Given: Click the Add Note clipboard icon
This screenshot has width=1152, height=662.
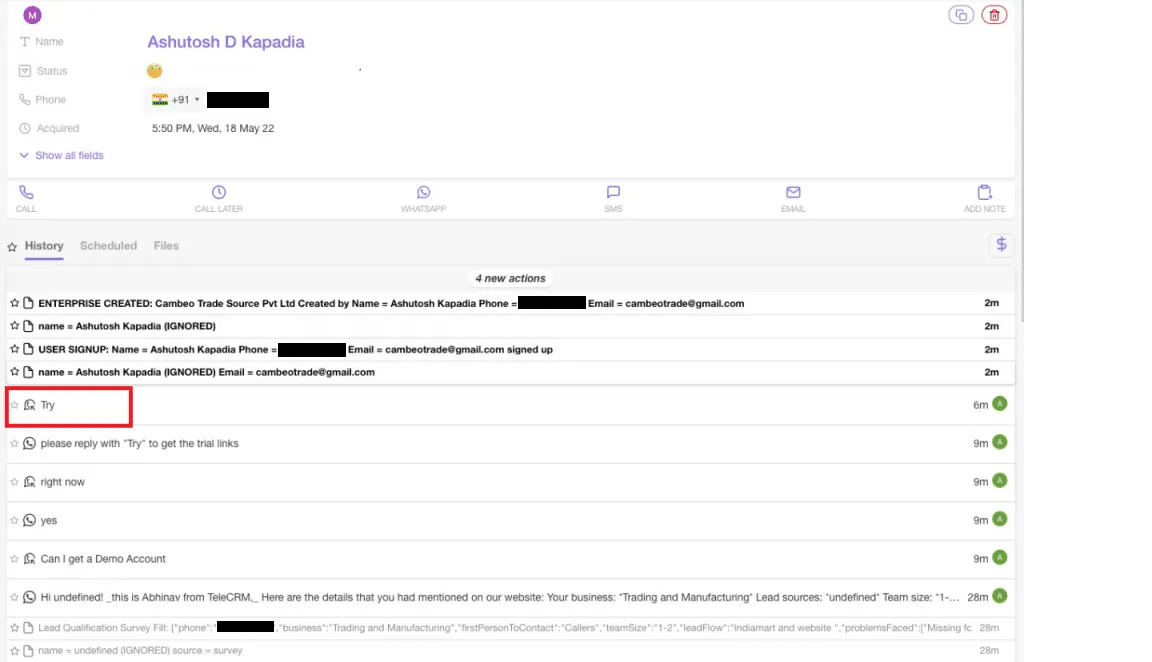Looking at the screenshot, I should (984, 193).
